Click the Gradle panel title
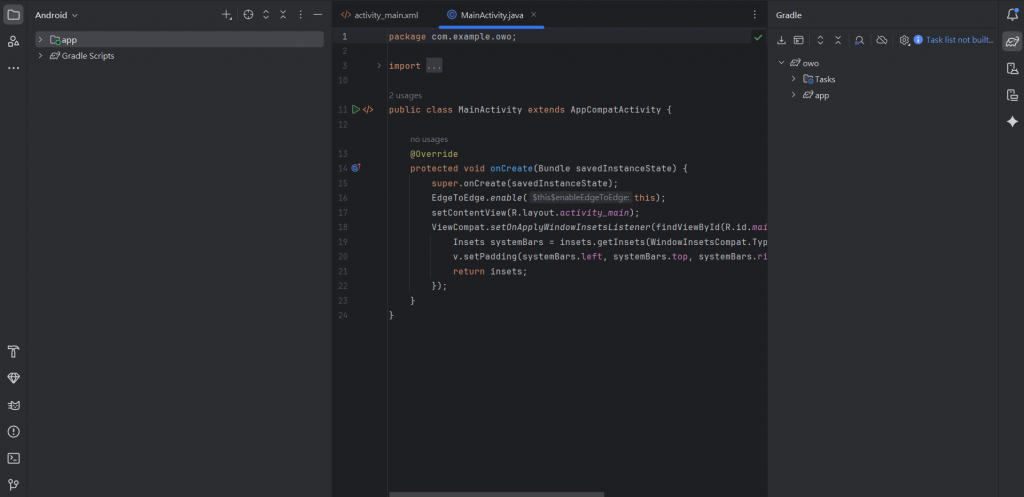This screenshot has width=1024, height=497. tap(788, 15)
